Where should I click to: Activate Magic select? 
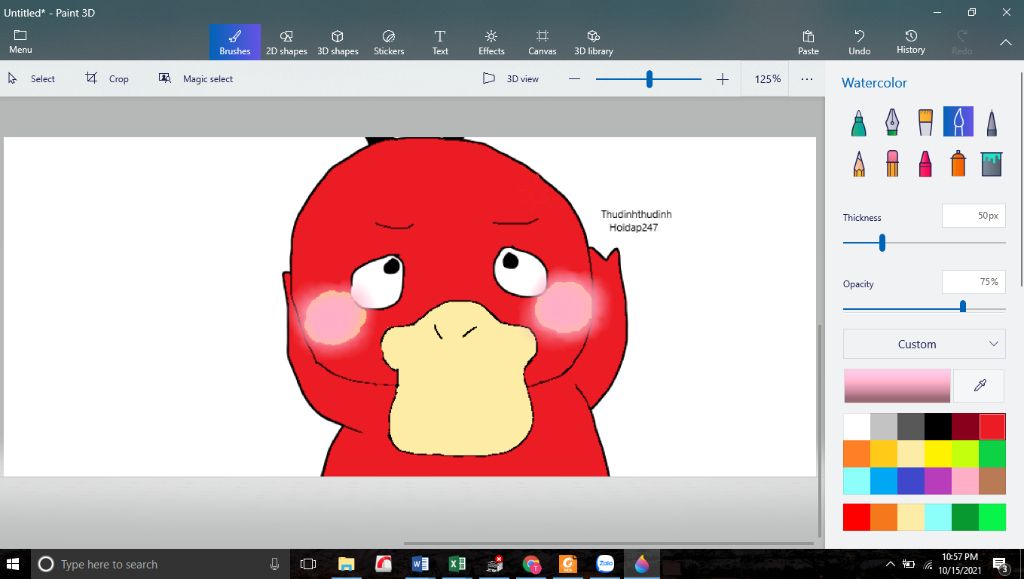pos(195,78)
